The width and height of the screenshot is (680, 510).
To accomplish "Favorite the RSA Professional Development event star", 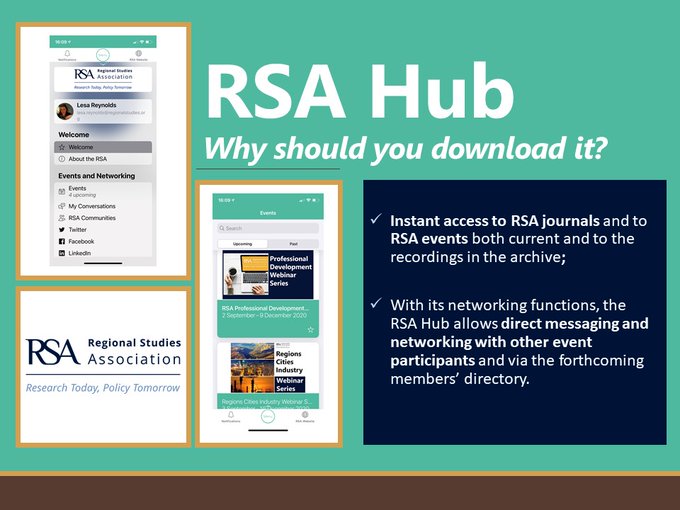I will click(x=311, y=330).
